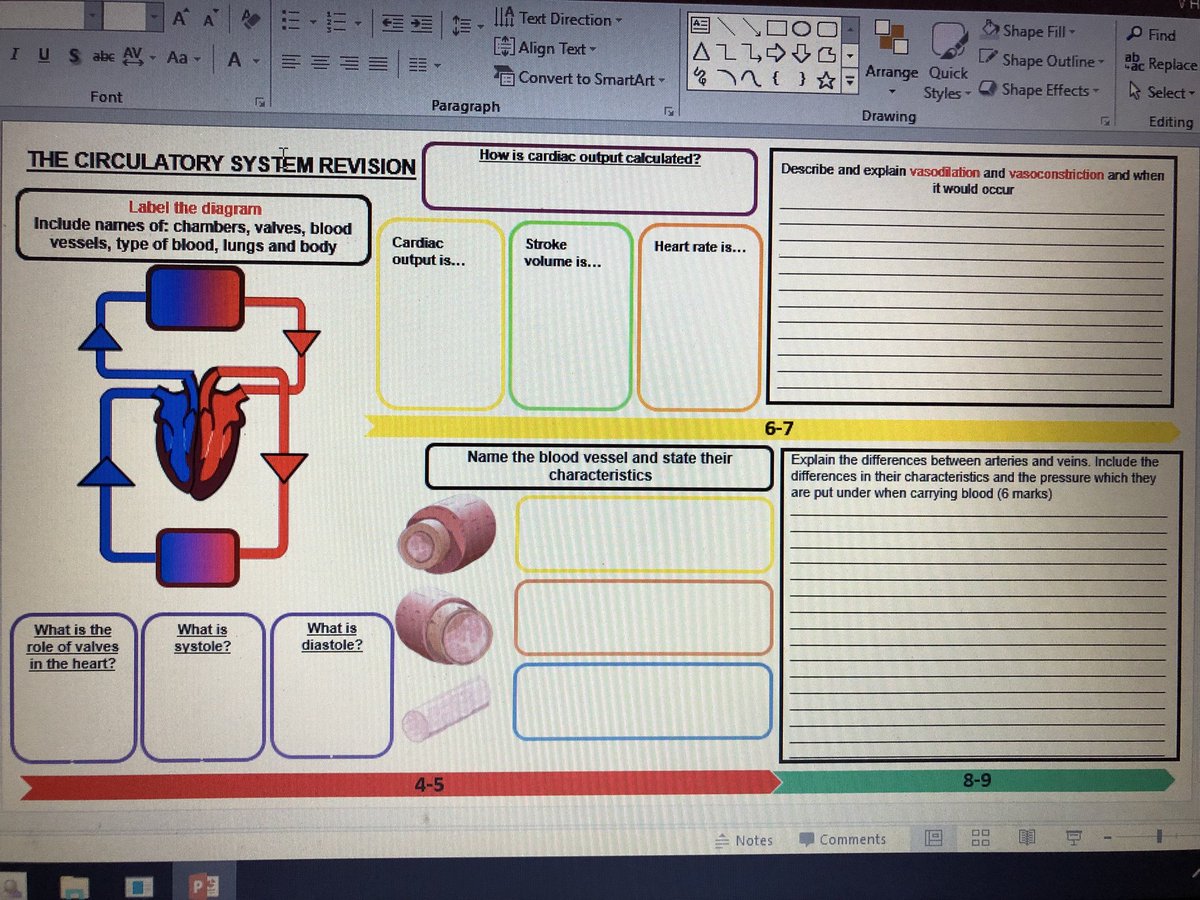Switch to the Notes pane

coord(745,840)
